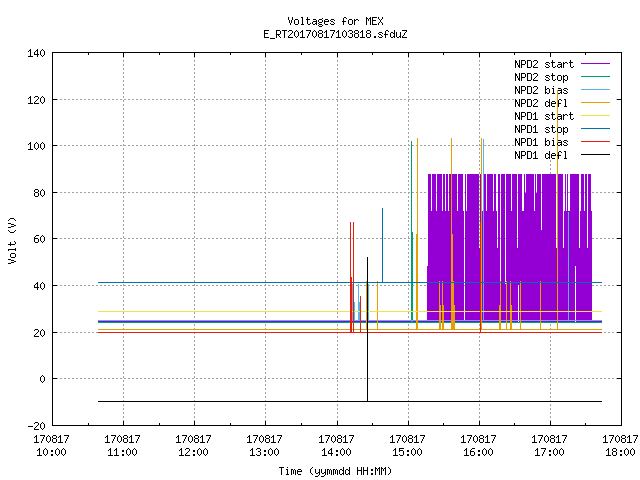Click the "NPD2 start" legend label
The image size is (640, 480).
tap(544, 64)
